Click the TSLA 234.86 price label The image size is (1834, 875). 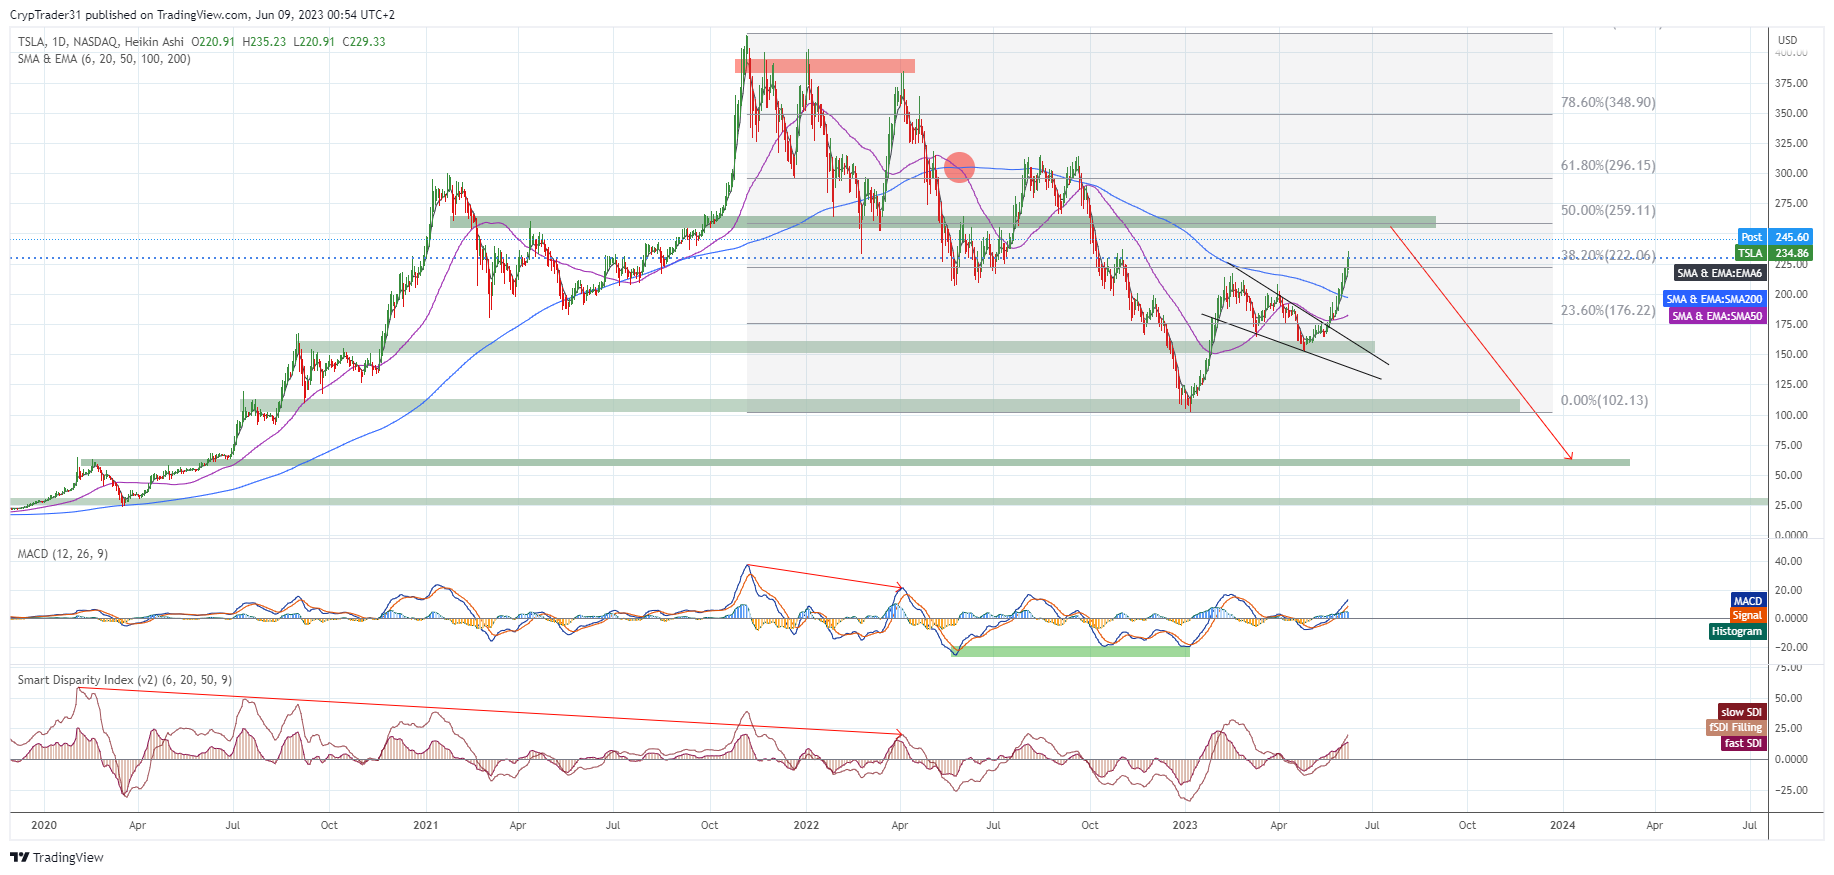1775,253
